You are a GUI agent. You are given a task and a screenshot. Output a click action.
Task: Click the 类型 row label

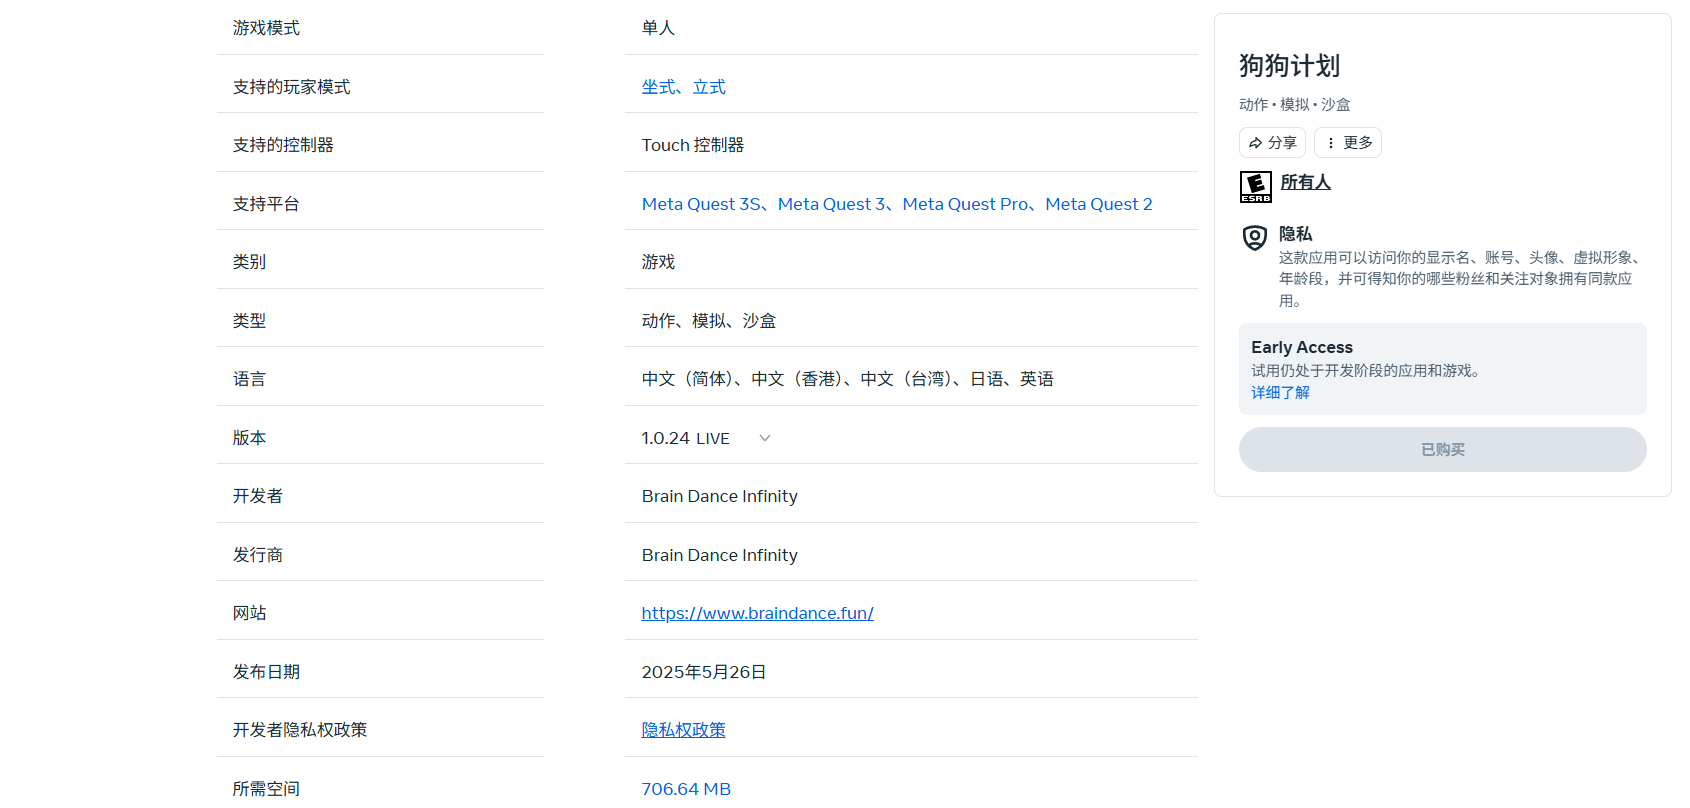tap(249, 321)
